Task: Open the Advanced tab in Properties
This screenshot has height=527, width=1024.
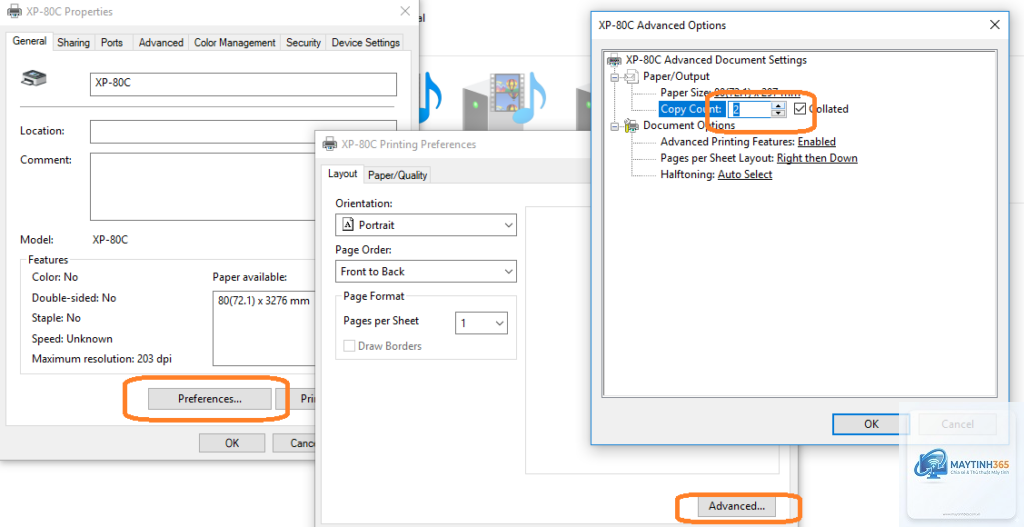Action: pyautogui.click(x=161, y=42)
